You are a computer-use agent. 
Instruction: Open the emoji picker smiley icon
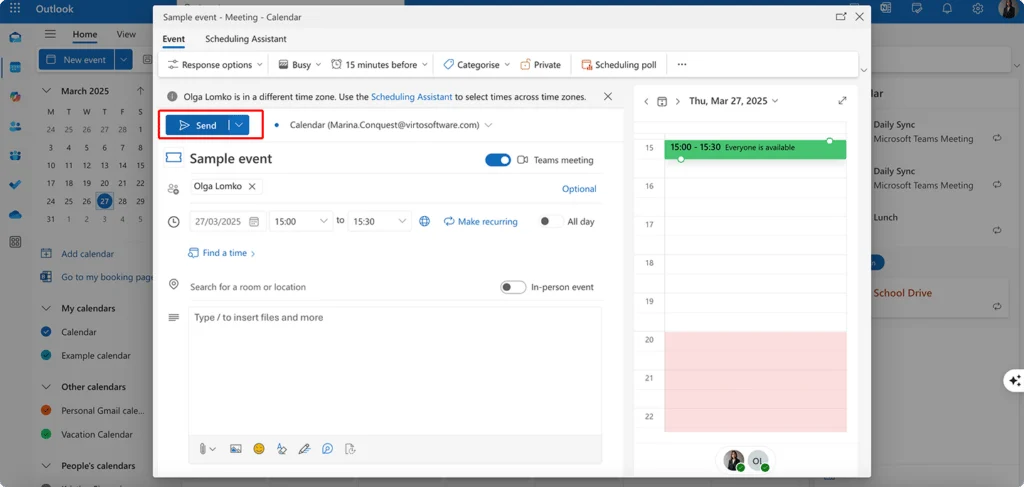(259, 448)
